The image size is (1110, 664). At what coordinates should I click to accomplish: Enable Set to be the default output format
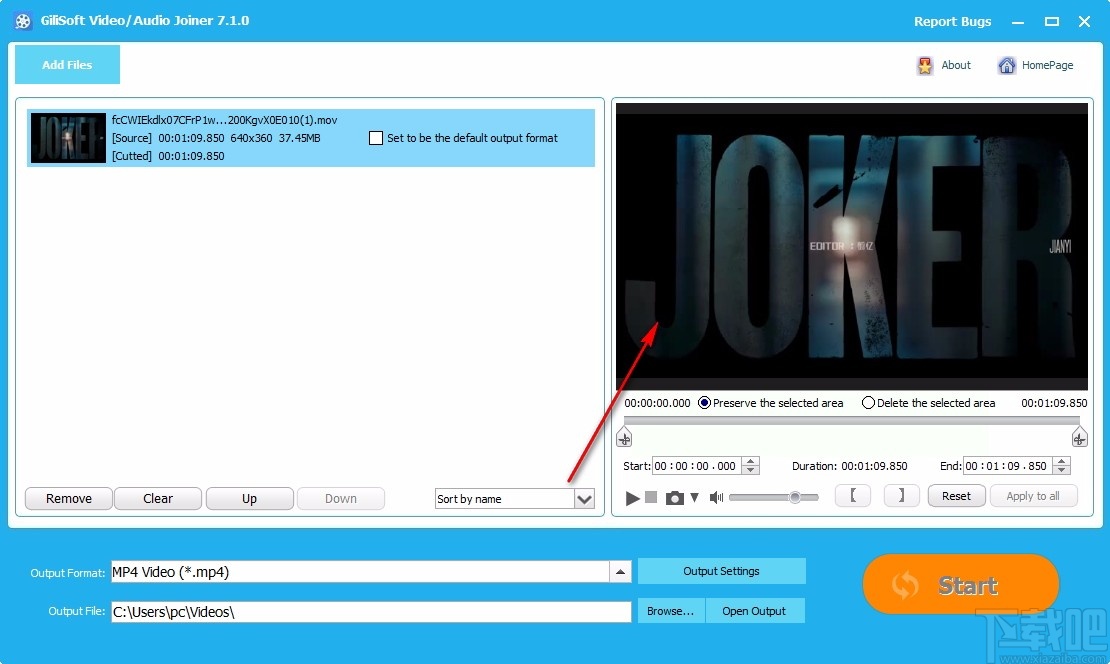[376, 138]
